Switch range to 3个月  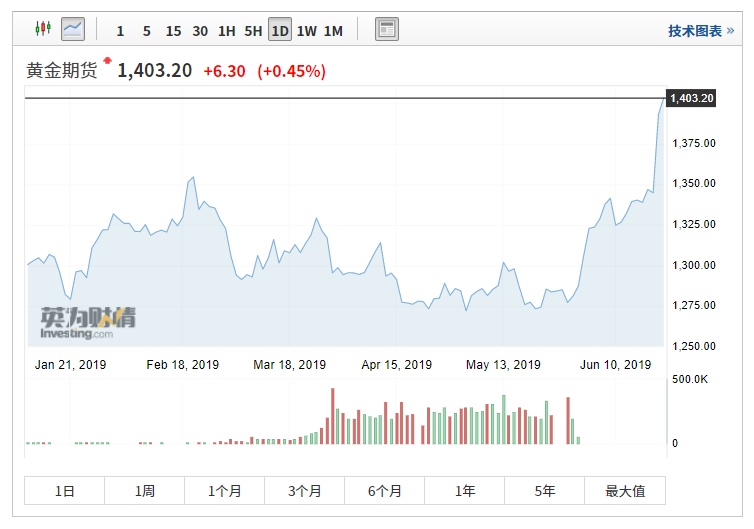tap(305, 491)
